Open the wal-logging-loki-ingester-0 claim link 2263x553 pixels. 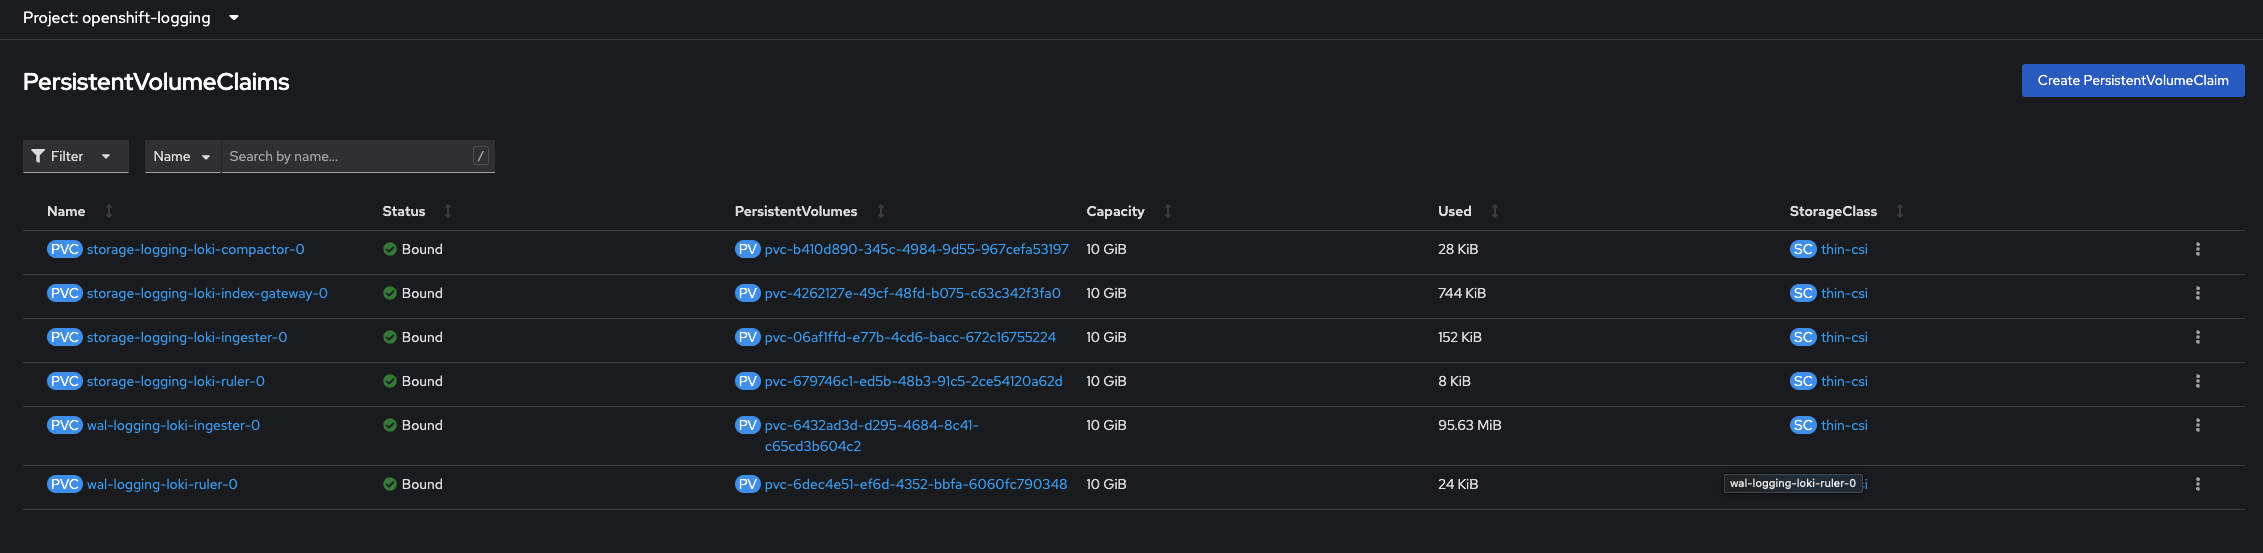tap(173, 425)
